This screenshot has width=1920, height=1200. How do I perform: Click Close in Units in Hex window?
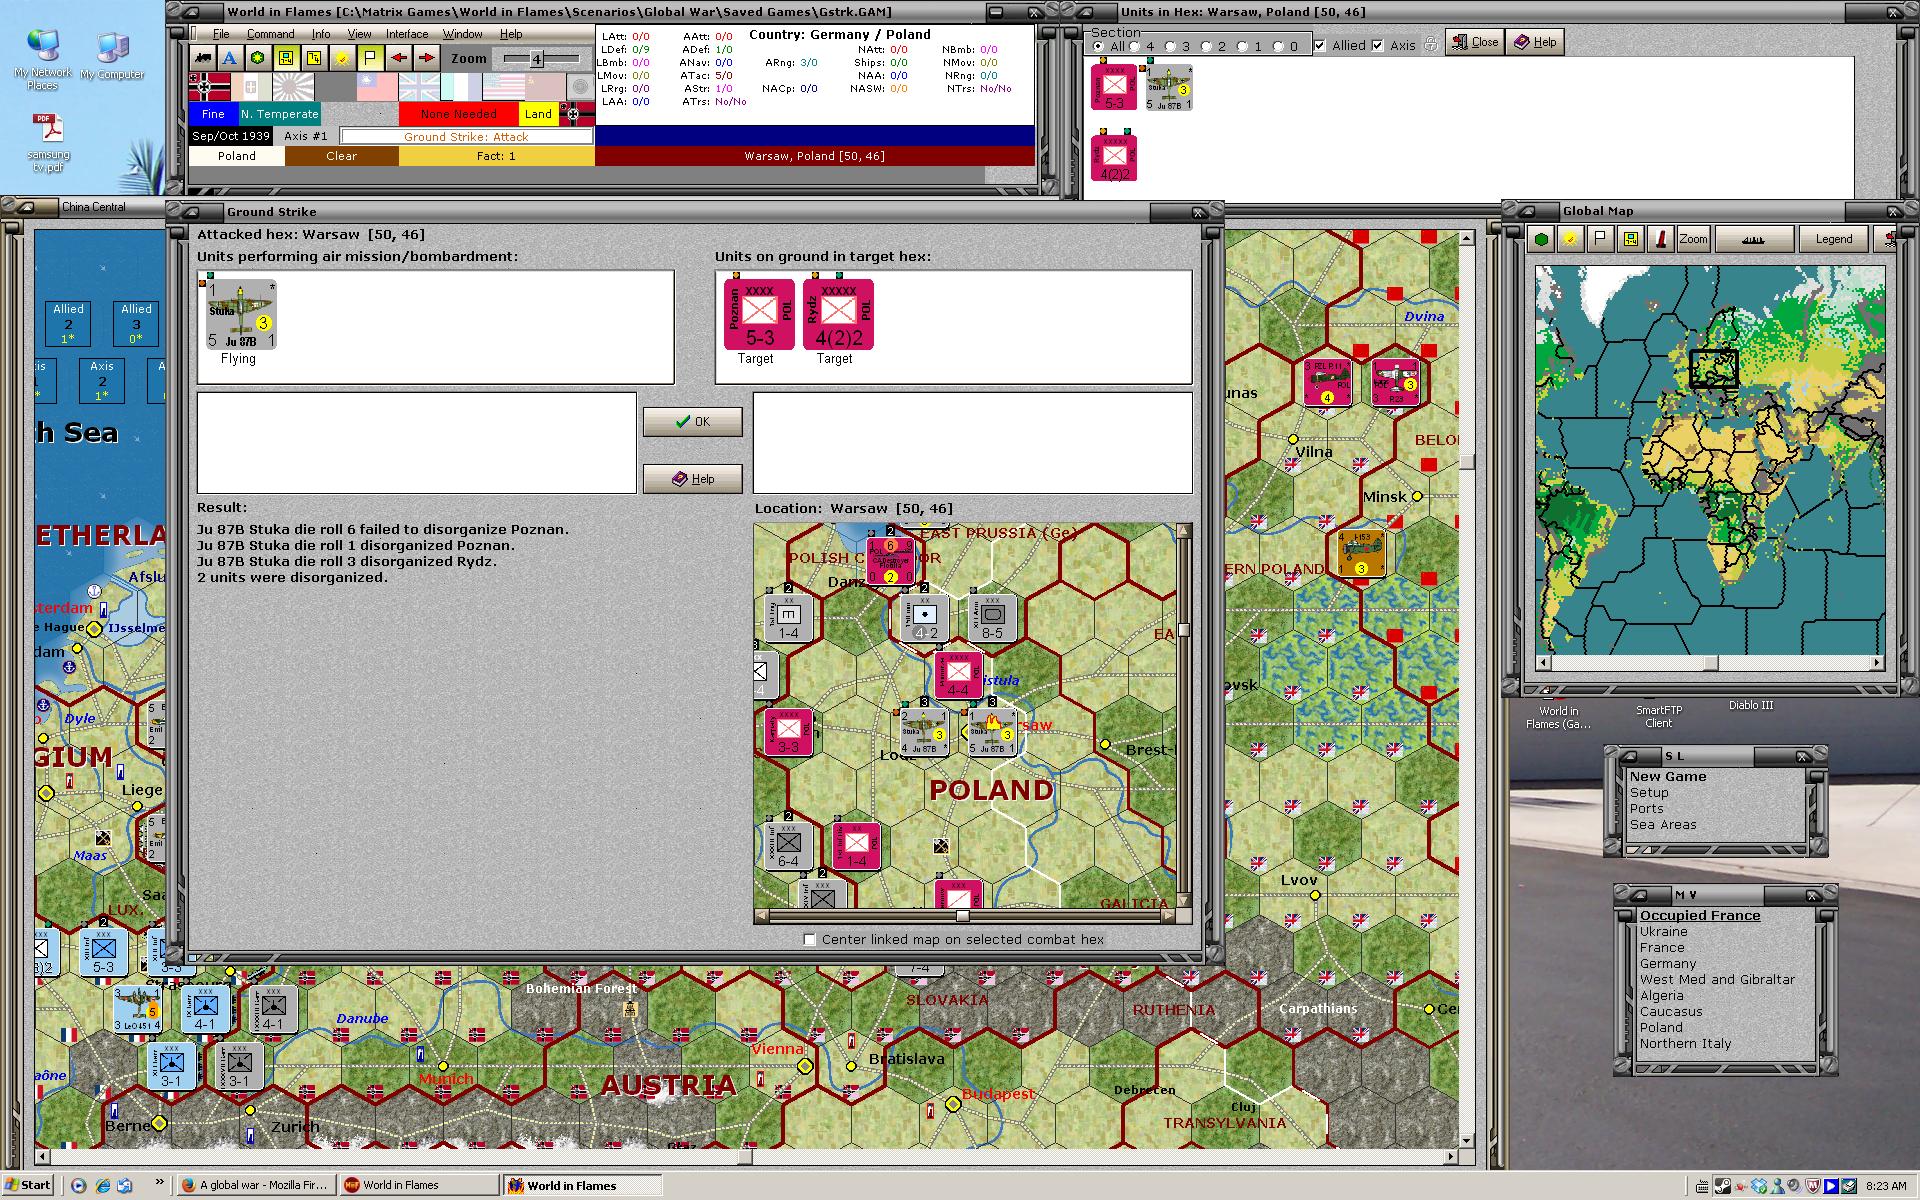tap(1474, 42)
